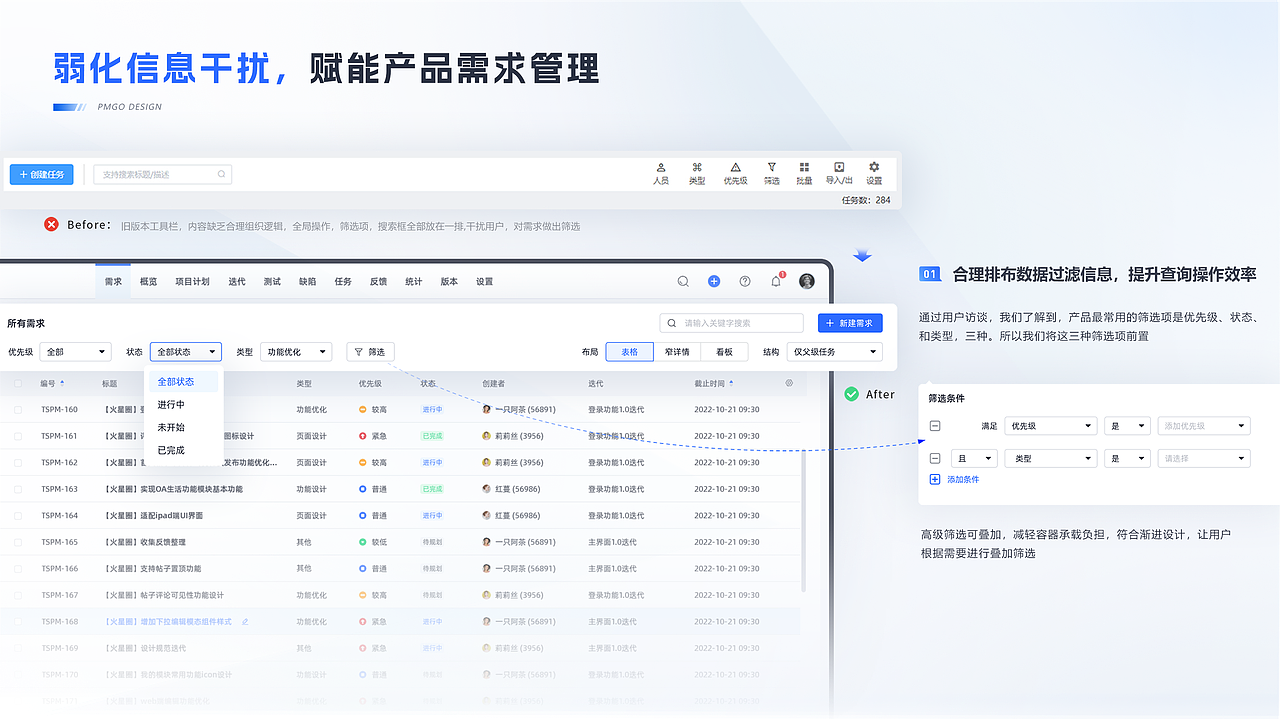Screen dimensions: 1280x720
Task: Open the notification bell icon
Action: 775,281
